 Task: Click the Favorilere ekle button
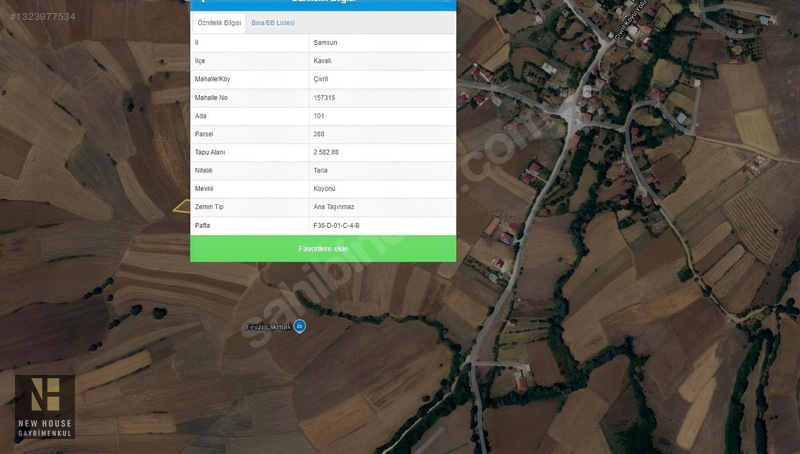(323, 248)
